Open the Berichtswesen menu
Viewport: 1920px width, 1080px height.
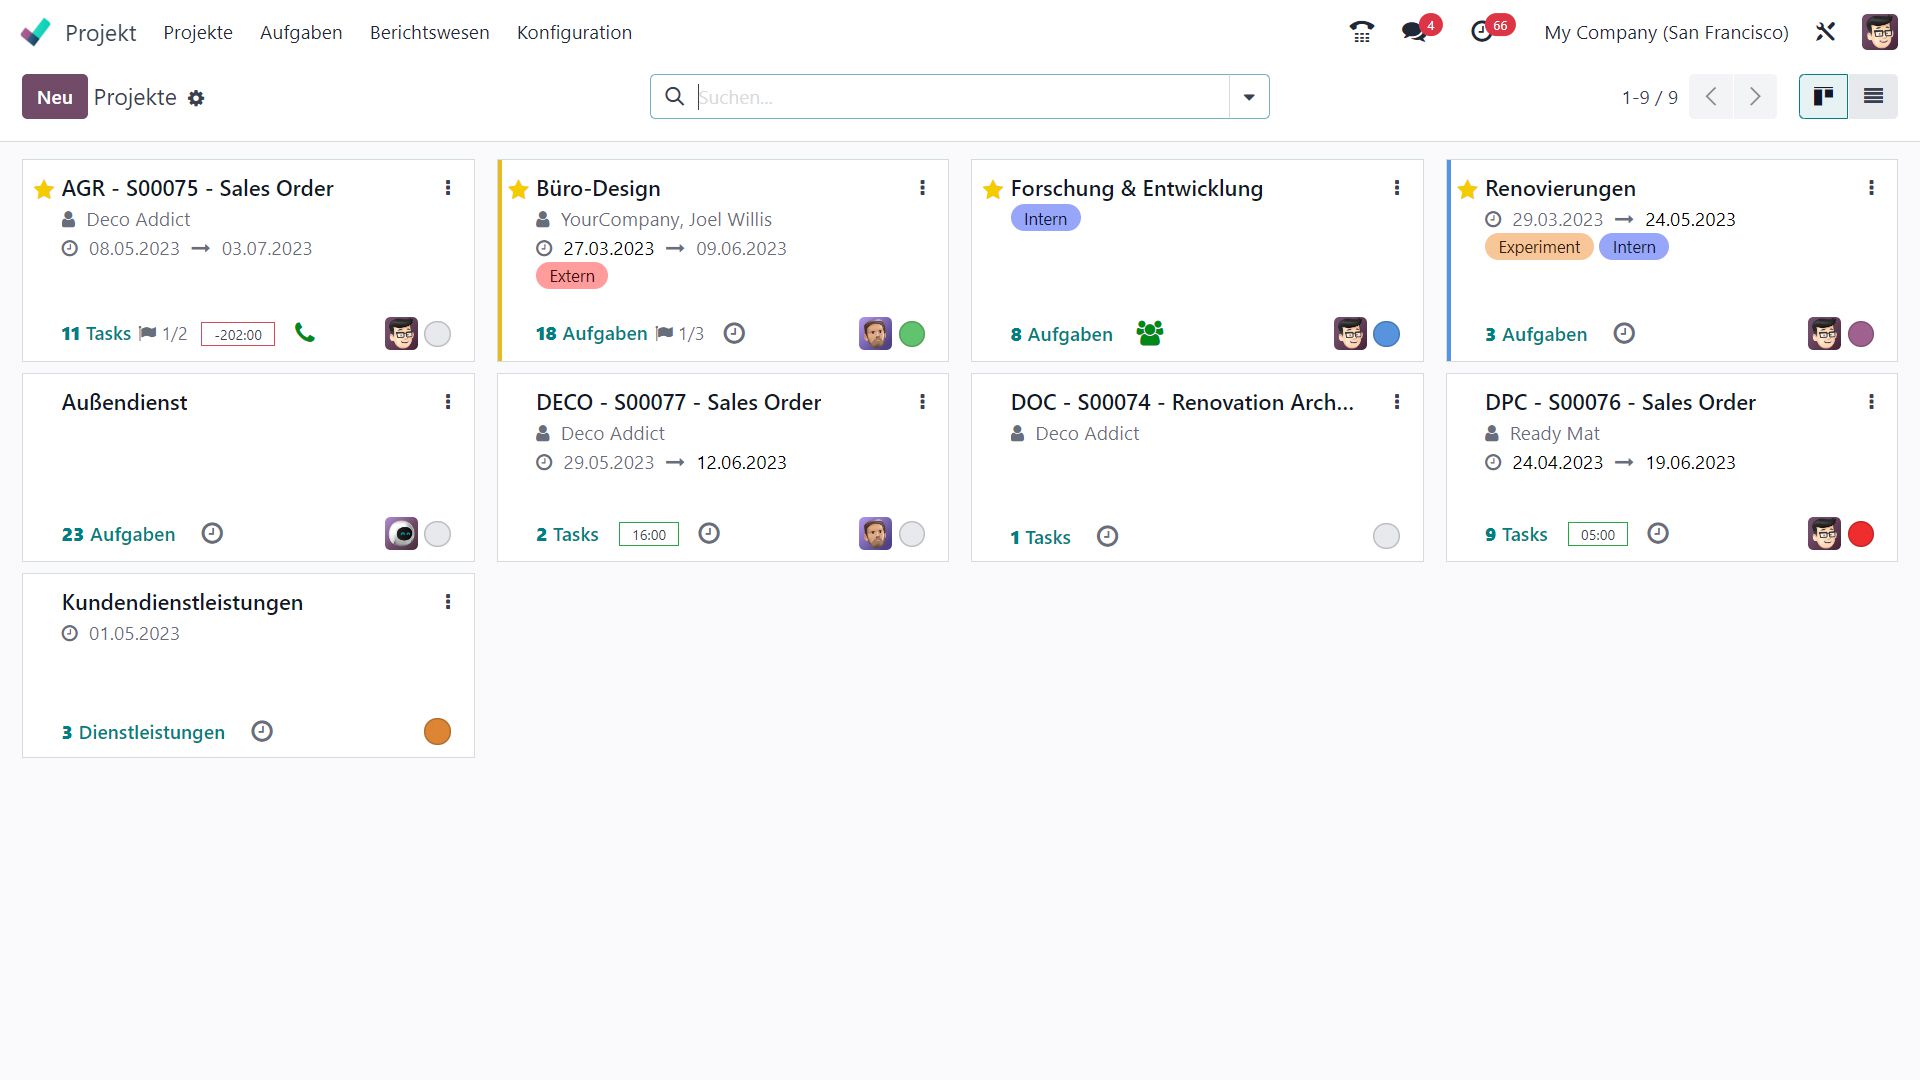pyautogui.click(x=429, y=32)
